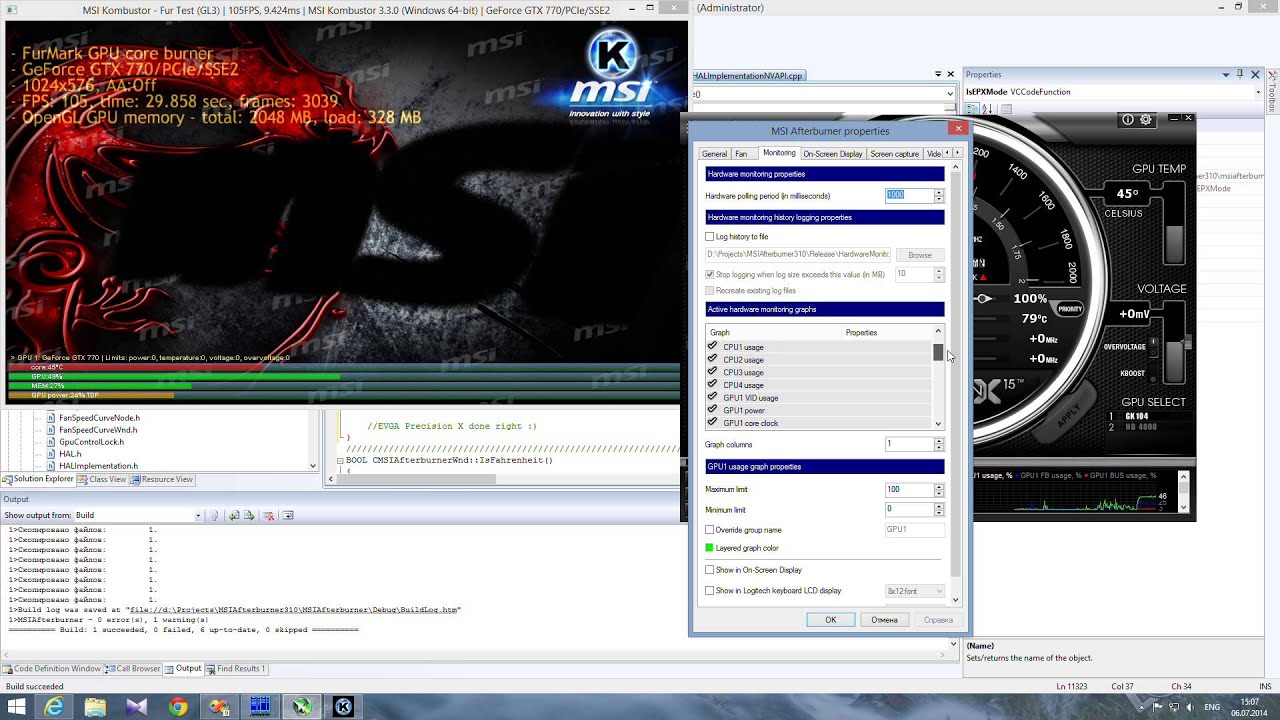Select GK104 in GPU SELECT list
1280x720 pixels.
click(x=1136, y=416)
